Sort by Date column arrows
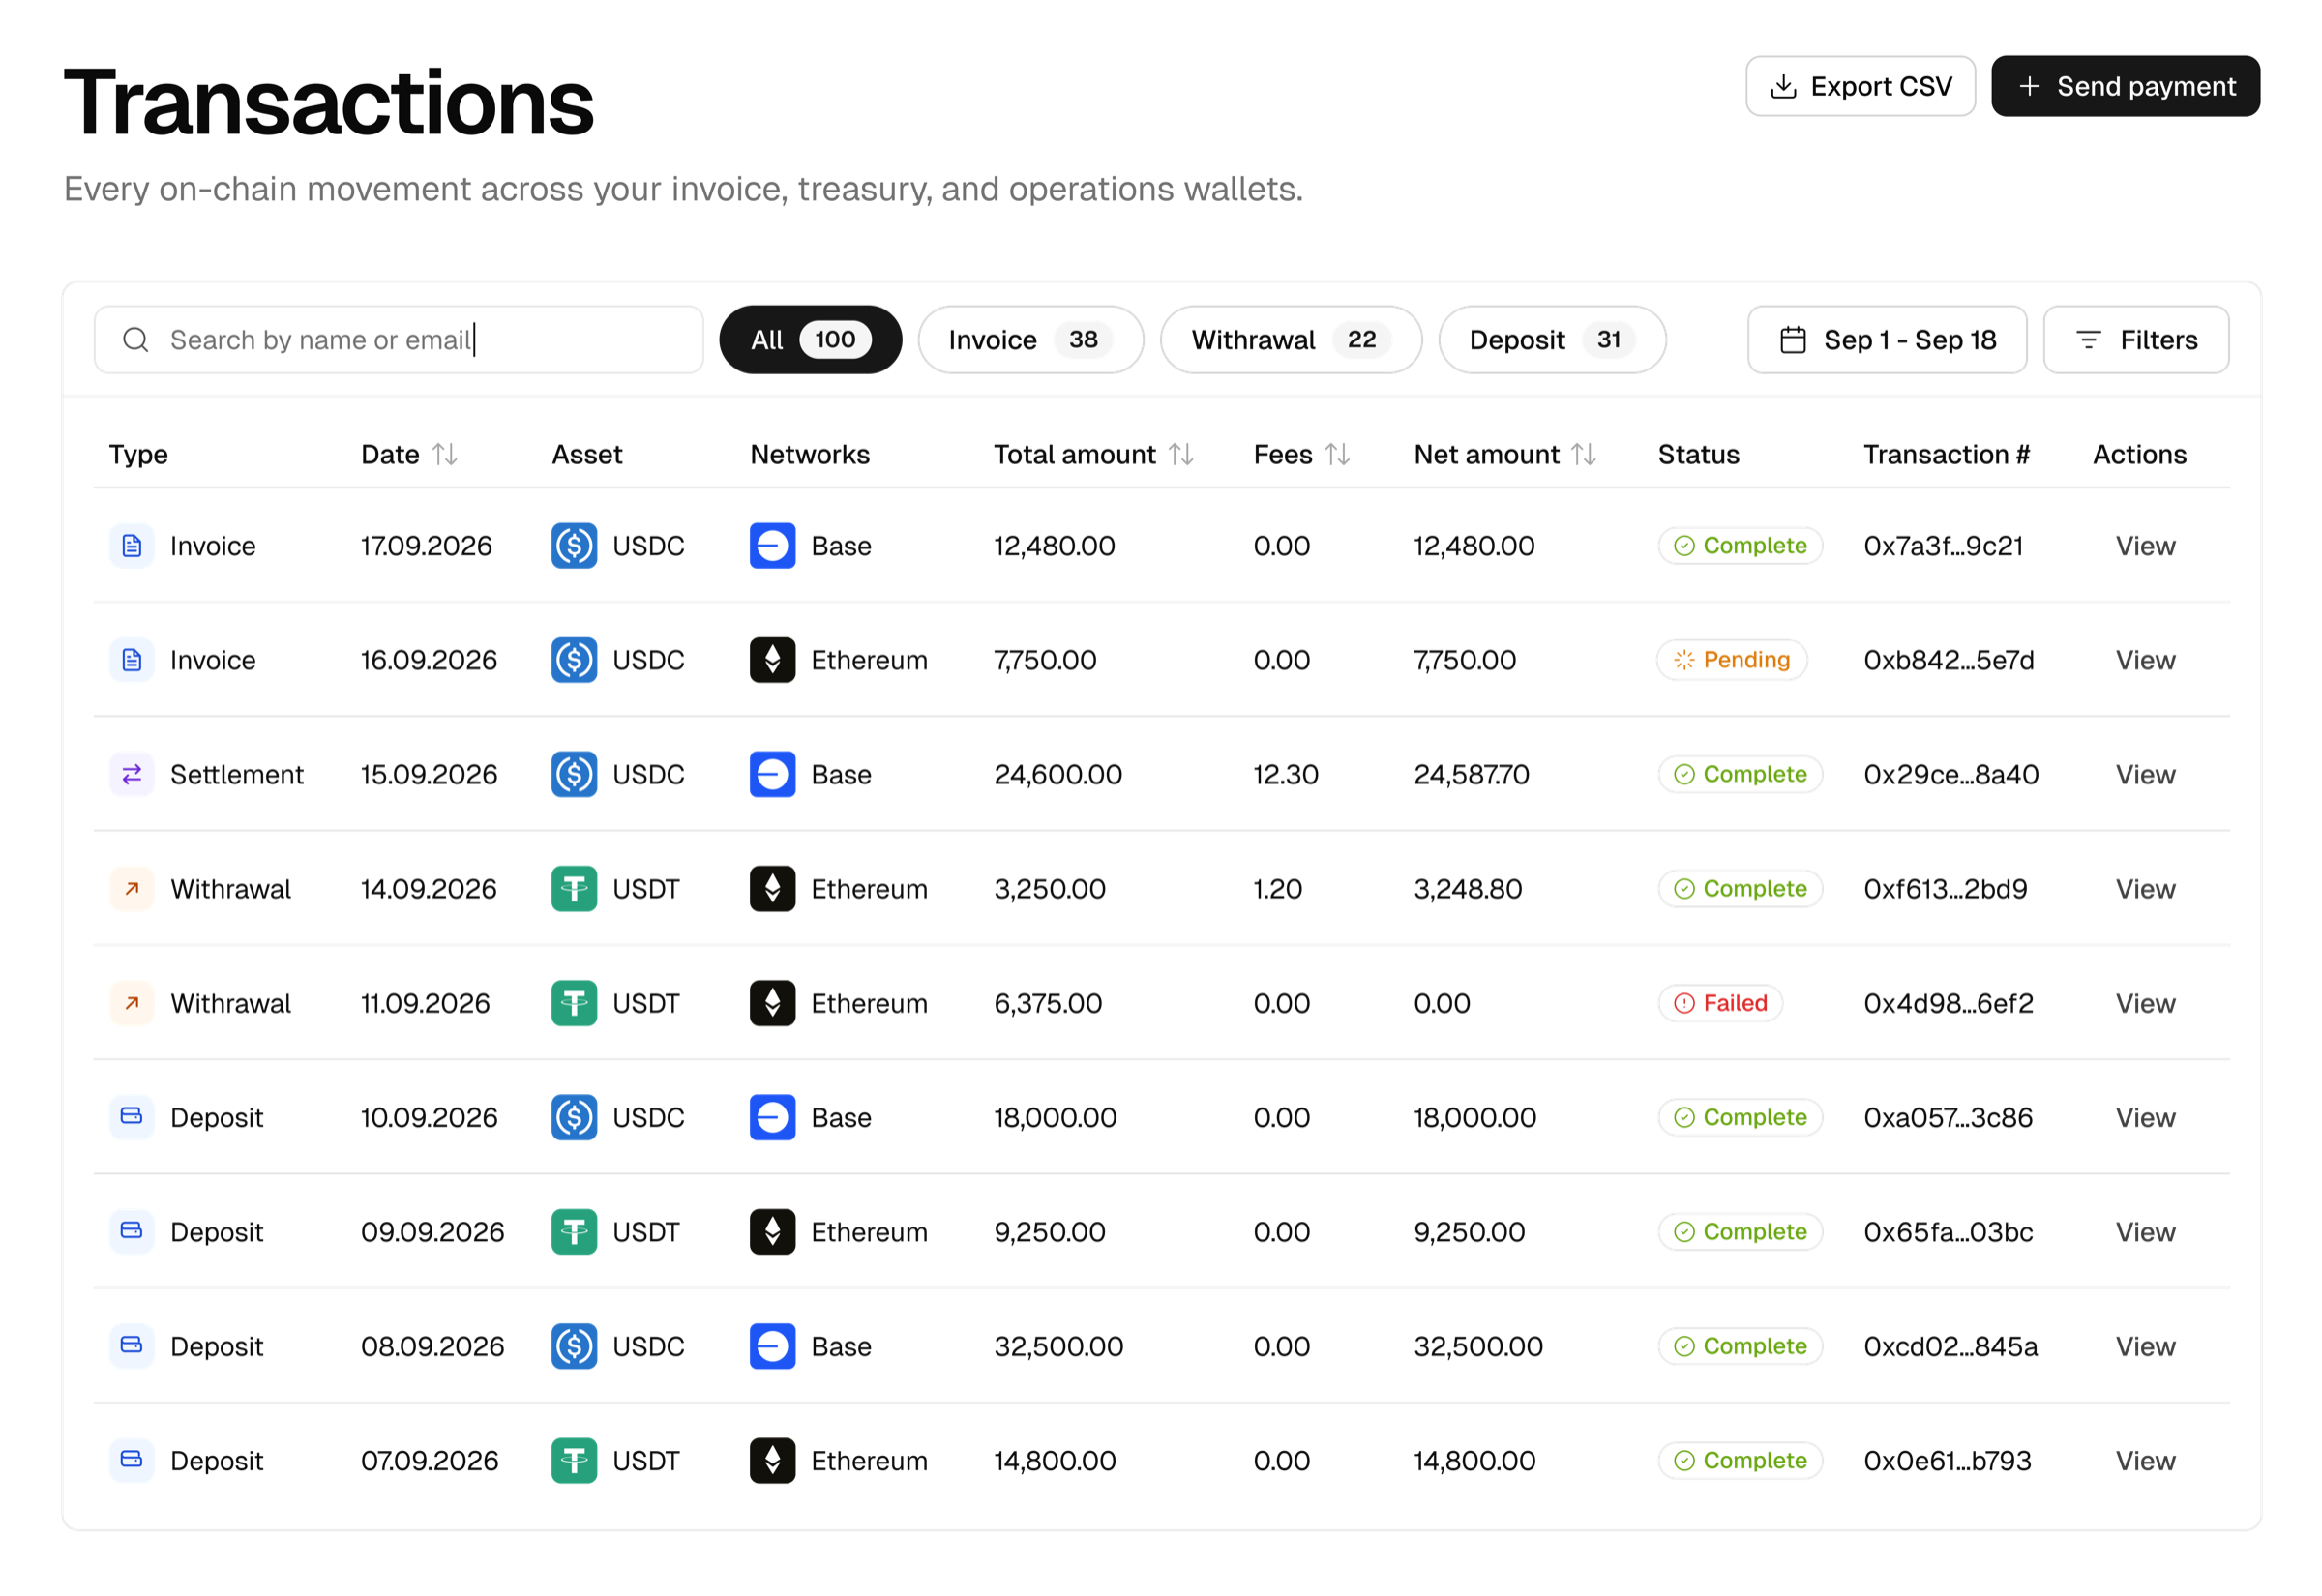2322x1596 pixels. (445, 455)
